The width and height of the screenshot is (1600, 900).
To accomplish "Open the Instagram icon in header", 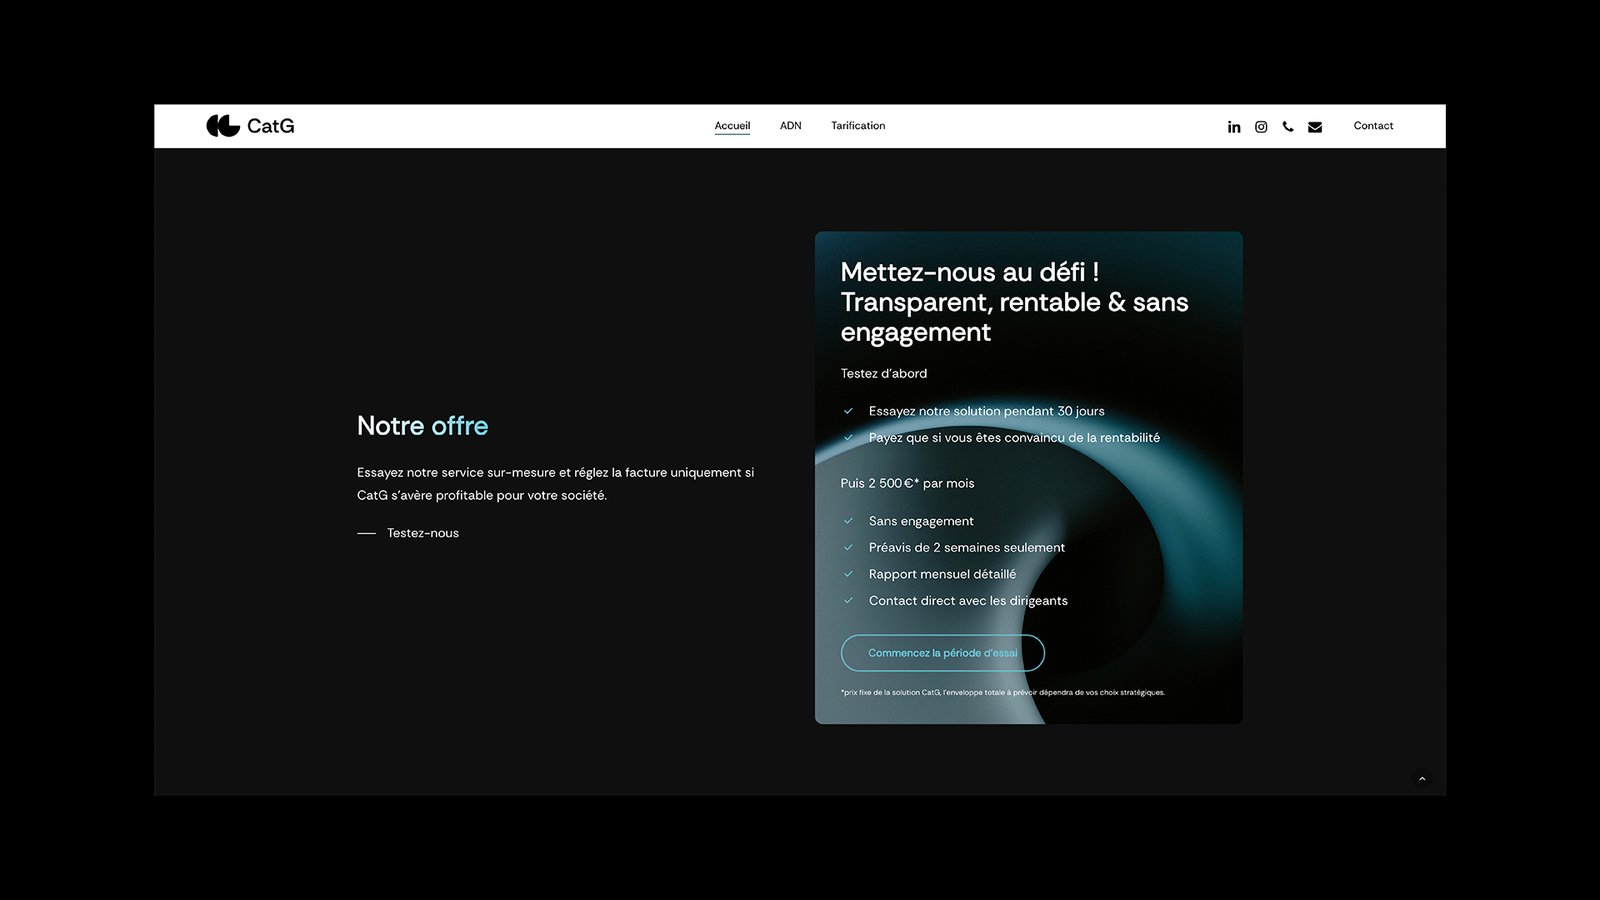I will [x=1261, y=127].
